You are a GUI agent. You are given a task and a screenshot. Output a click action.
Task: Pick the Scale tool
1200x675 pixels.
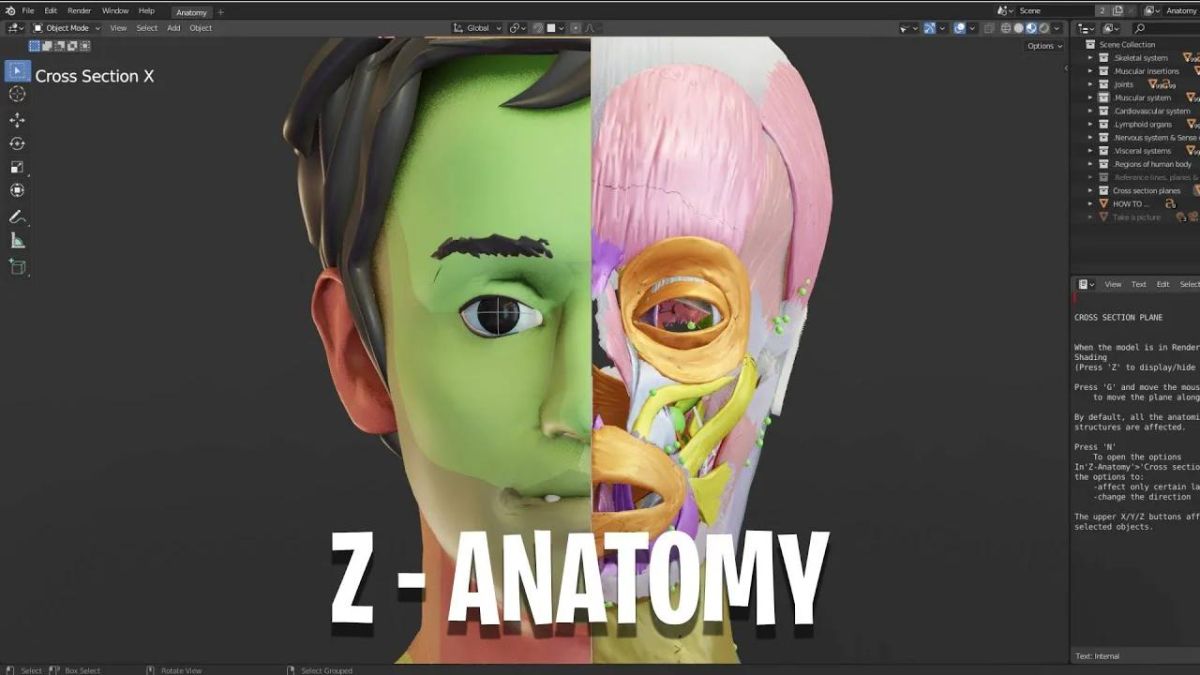pos(17,167)
